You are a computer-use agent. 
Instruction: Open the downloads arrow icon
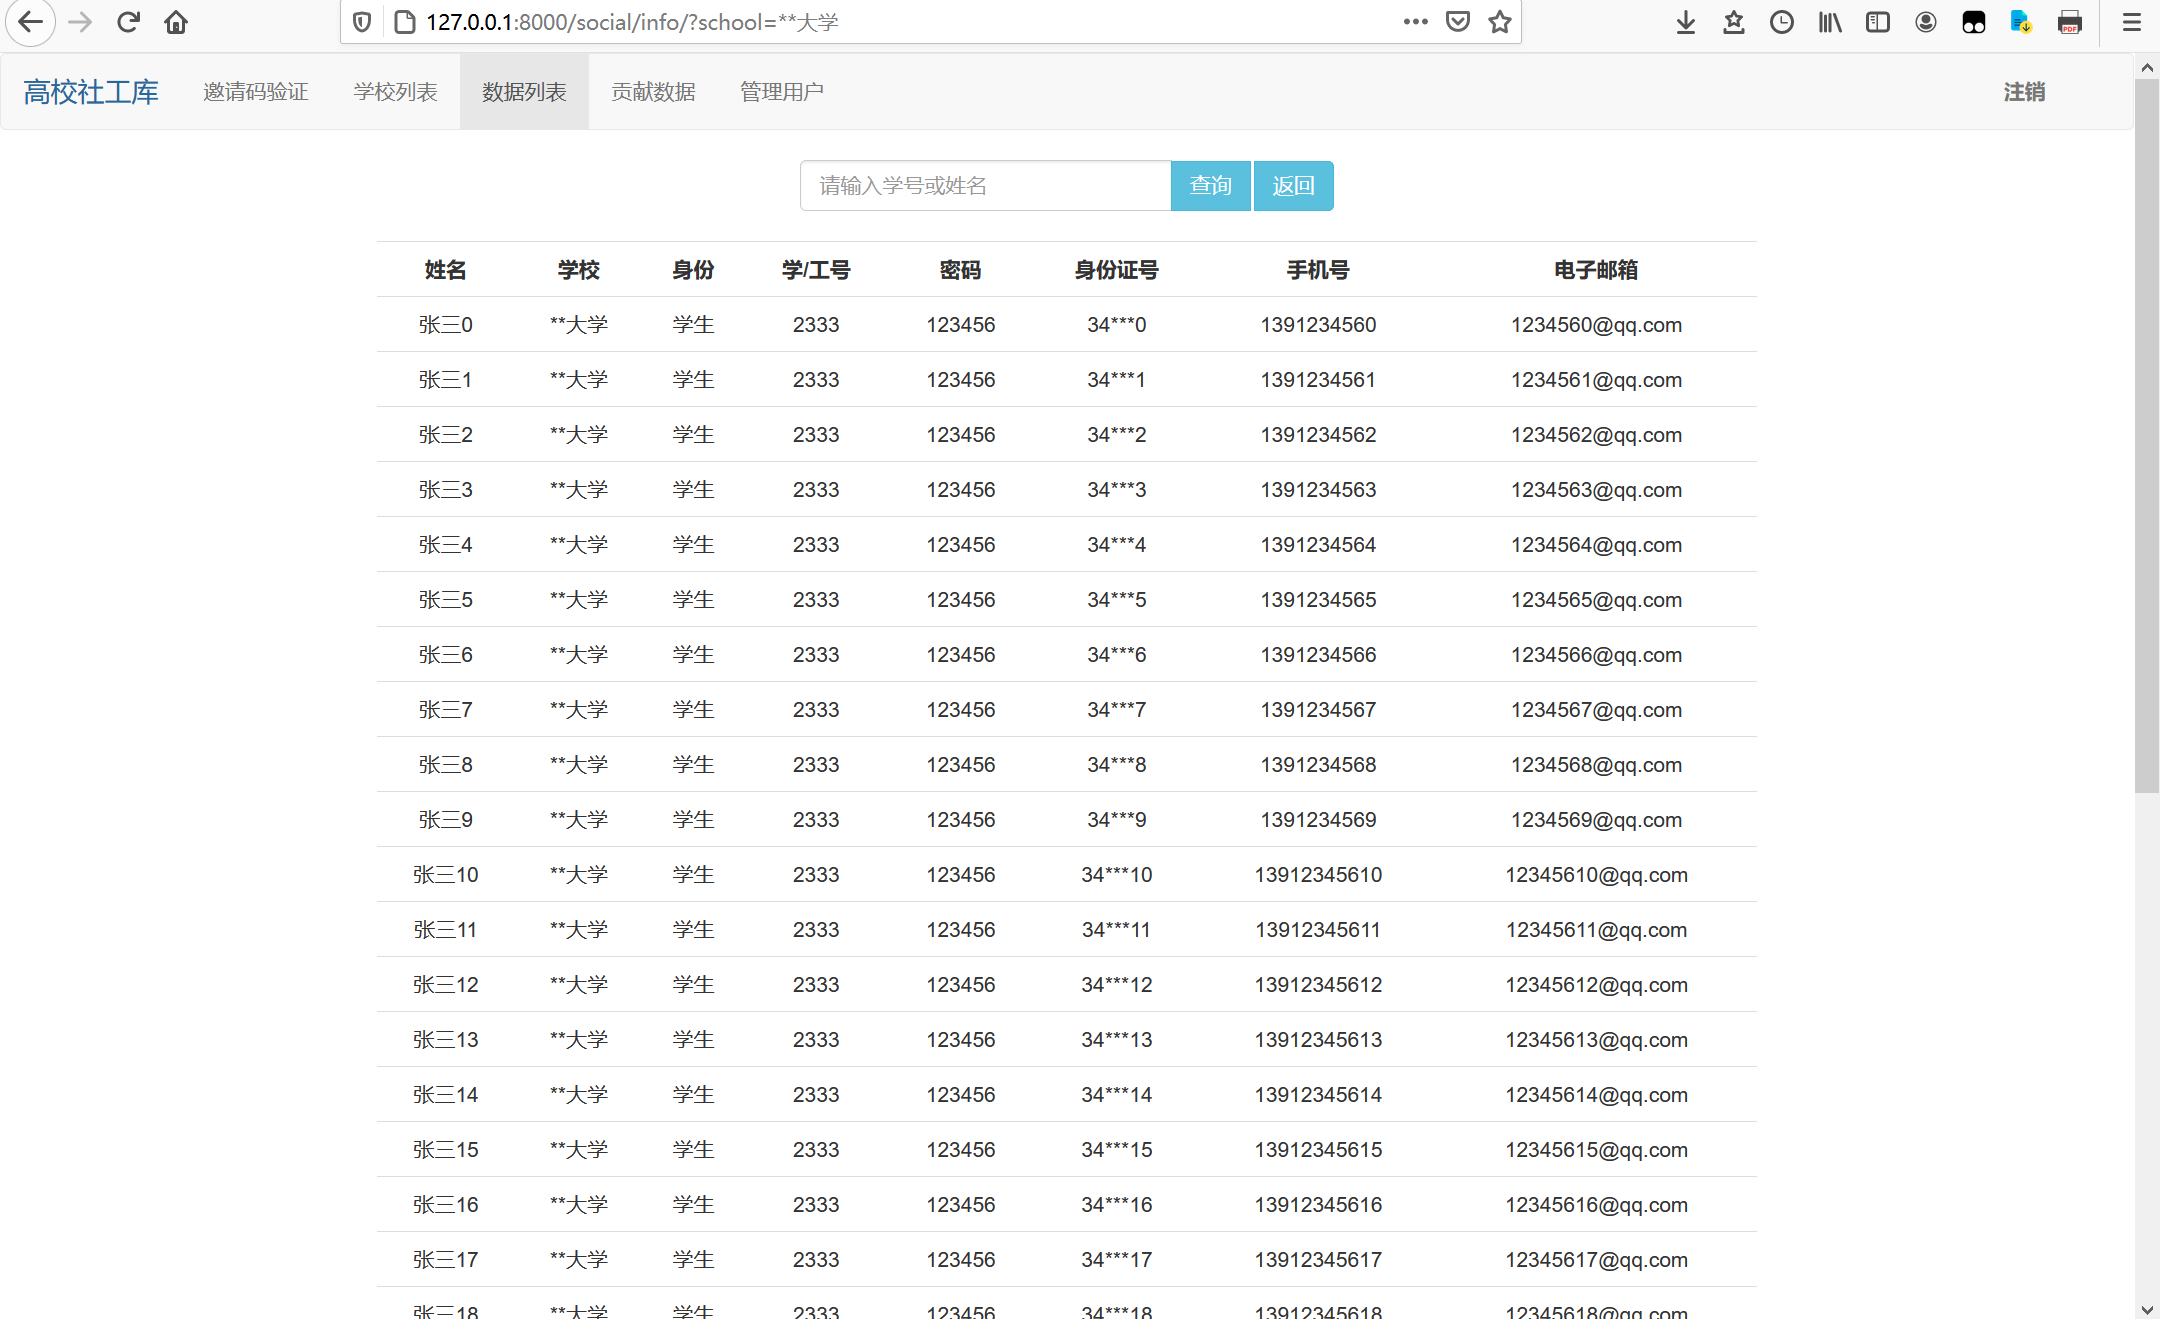pos(1685,22)
